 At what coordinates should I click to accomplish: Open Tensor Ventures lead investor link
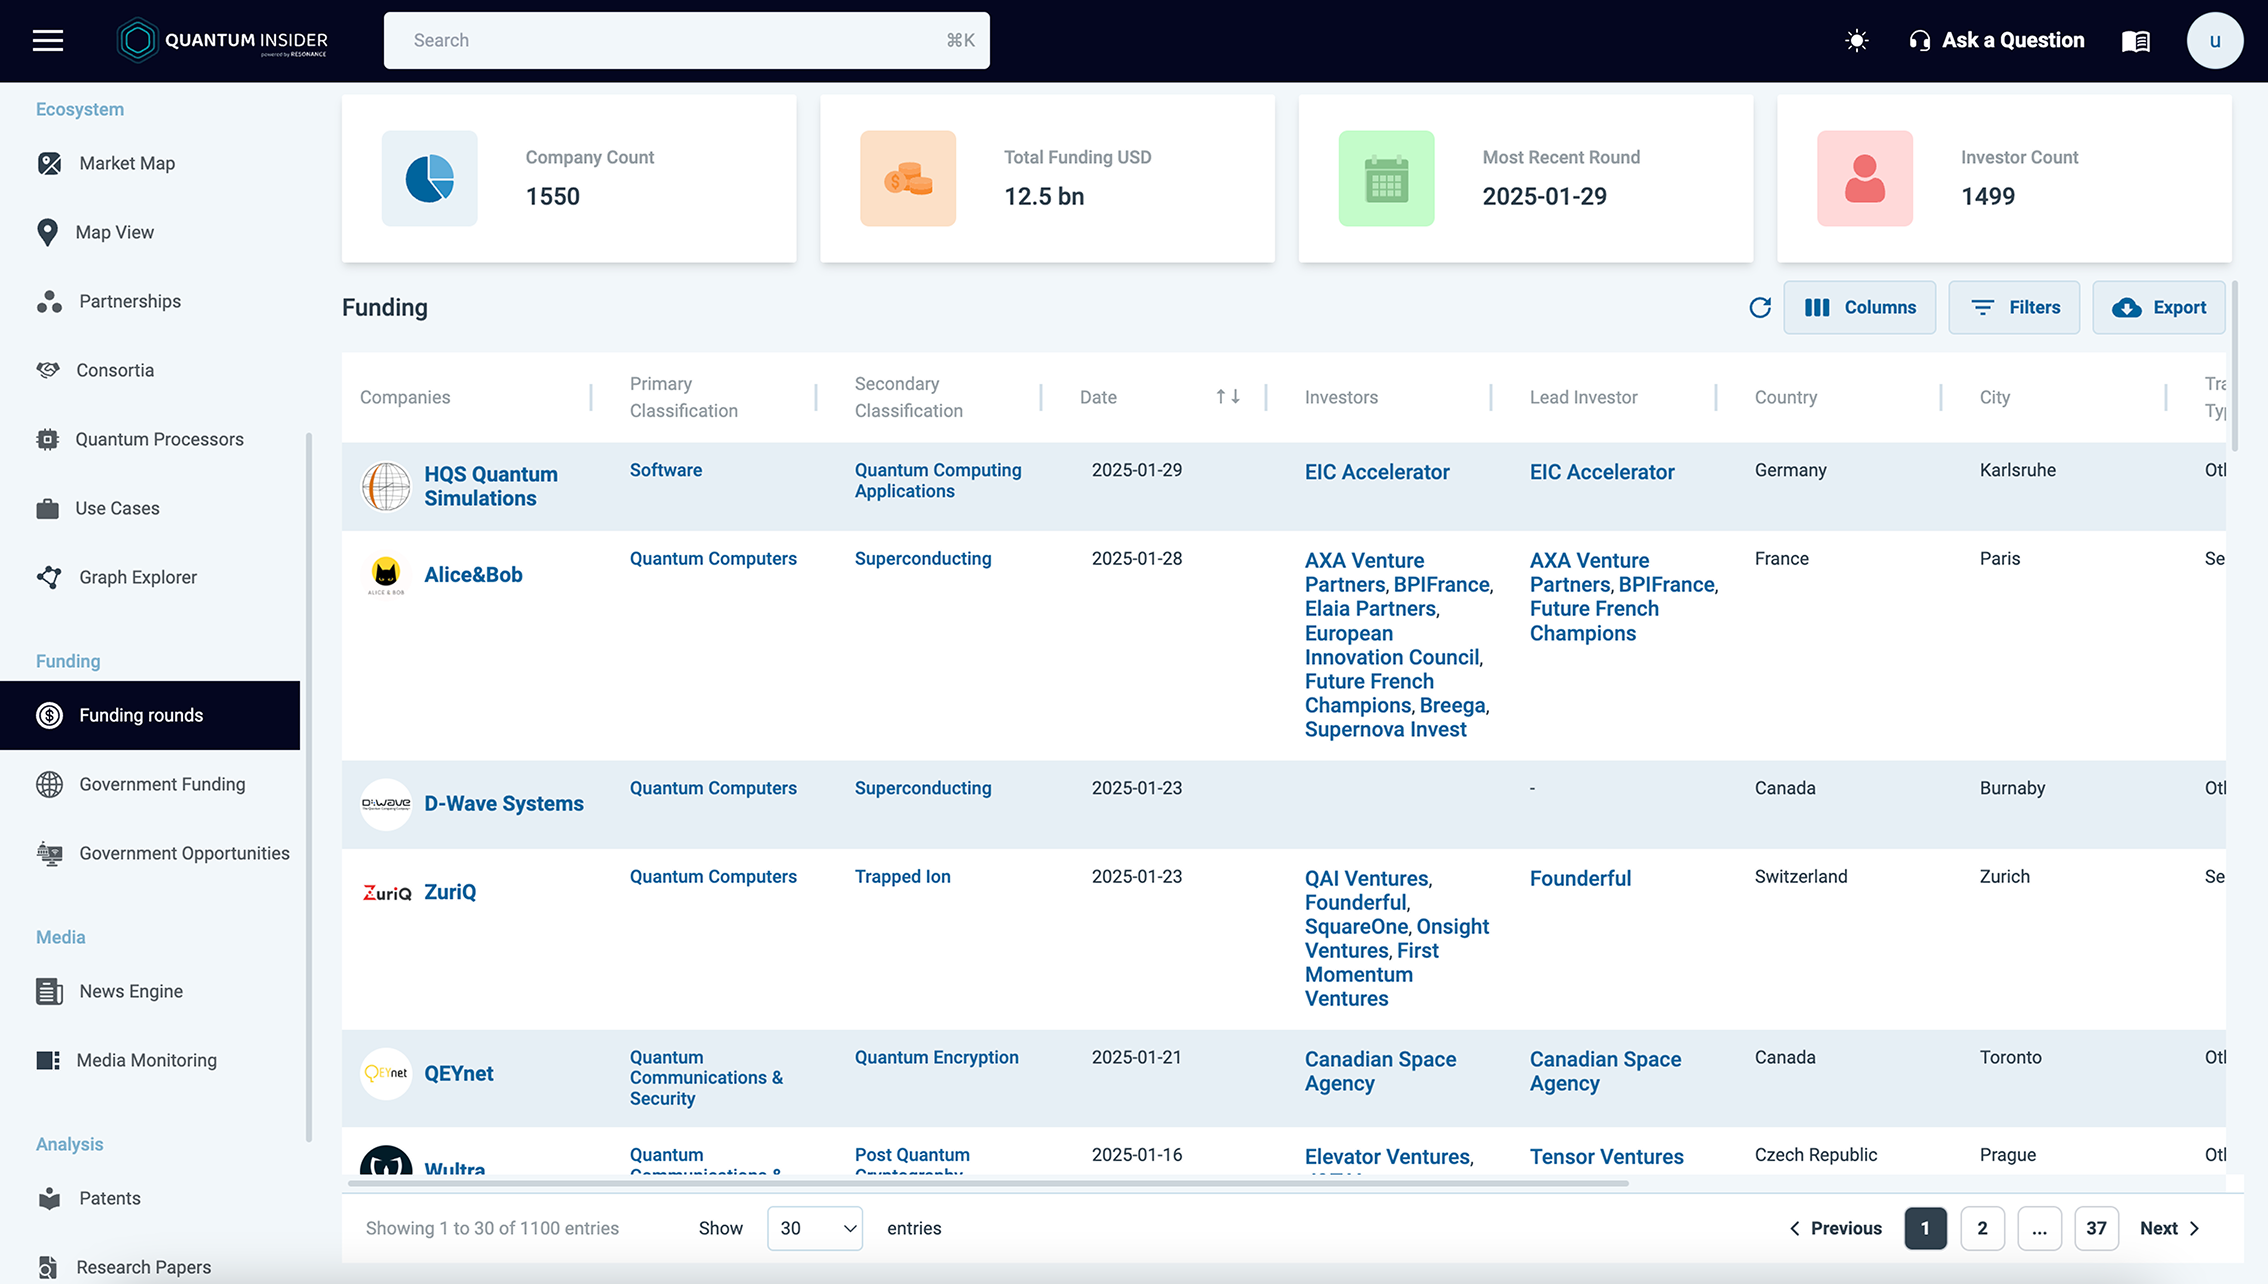pos(1607,1156)
